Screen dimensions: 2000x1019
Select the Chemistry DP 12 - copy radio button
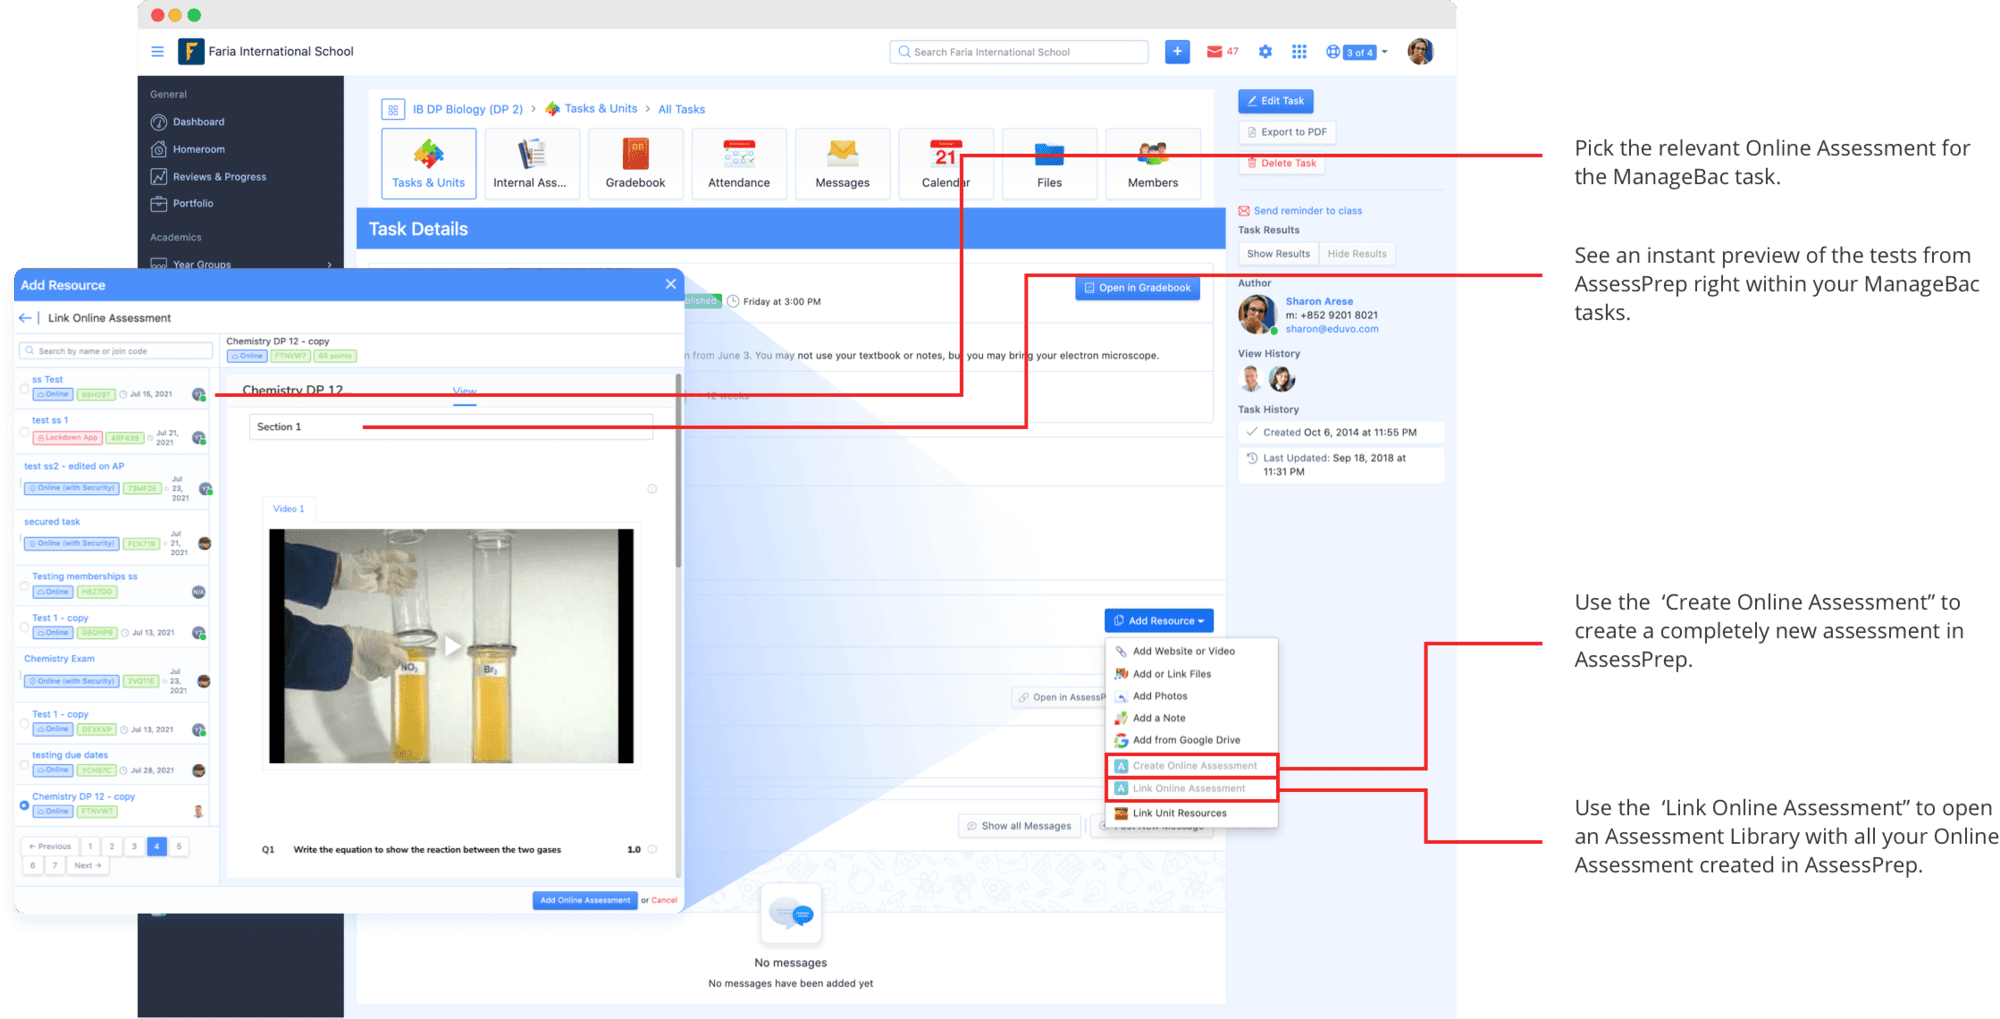tap(25, 804)
